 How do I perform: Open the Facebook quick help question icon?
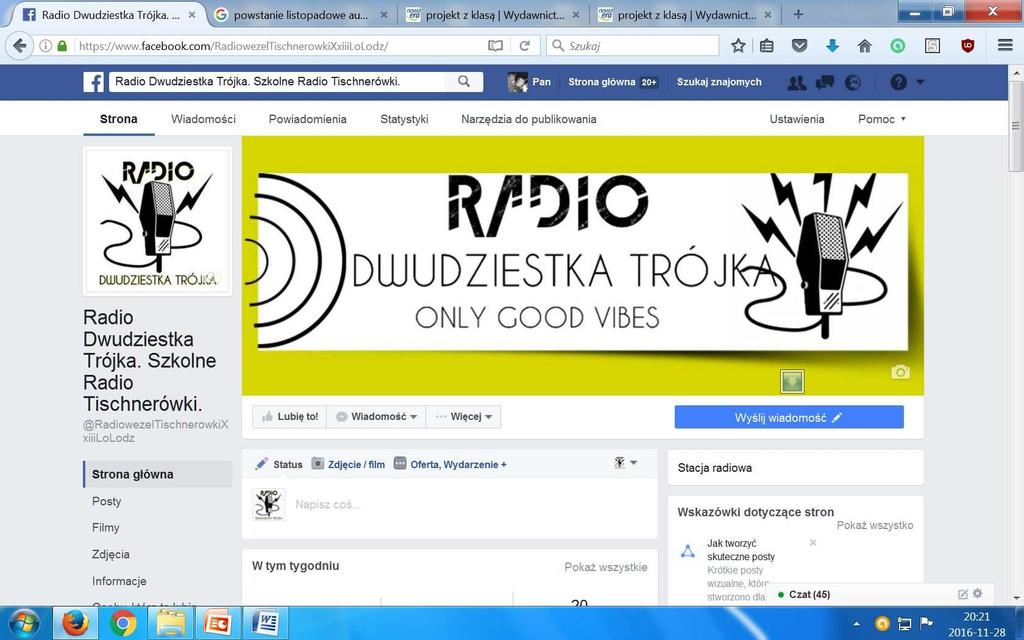click(899, 82)
